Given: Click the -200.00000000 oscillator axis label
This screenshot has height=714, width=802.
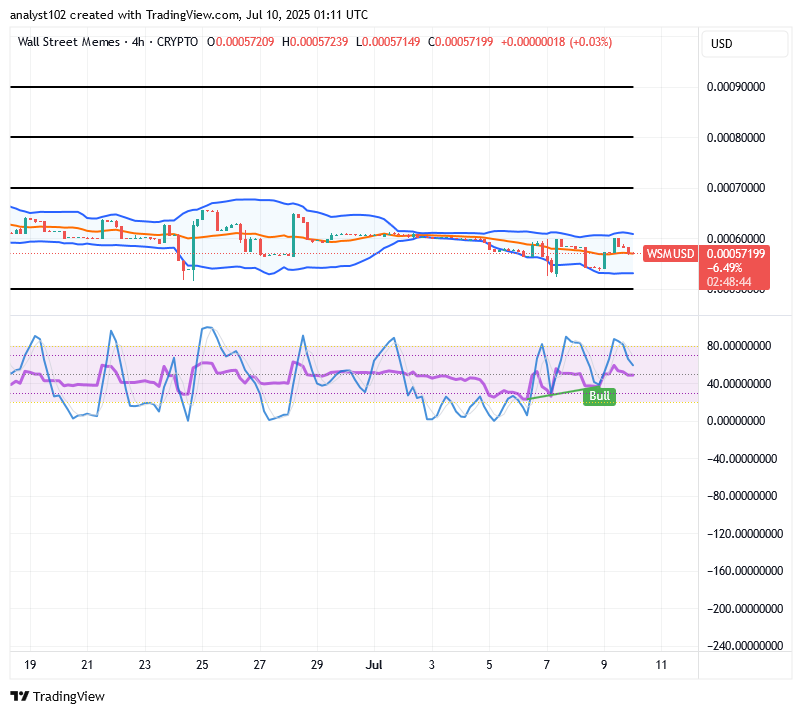Looking at the screenshot, I should click(745, 609).
